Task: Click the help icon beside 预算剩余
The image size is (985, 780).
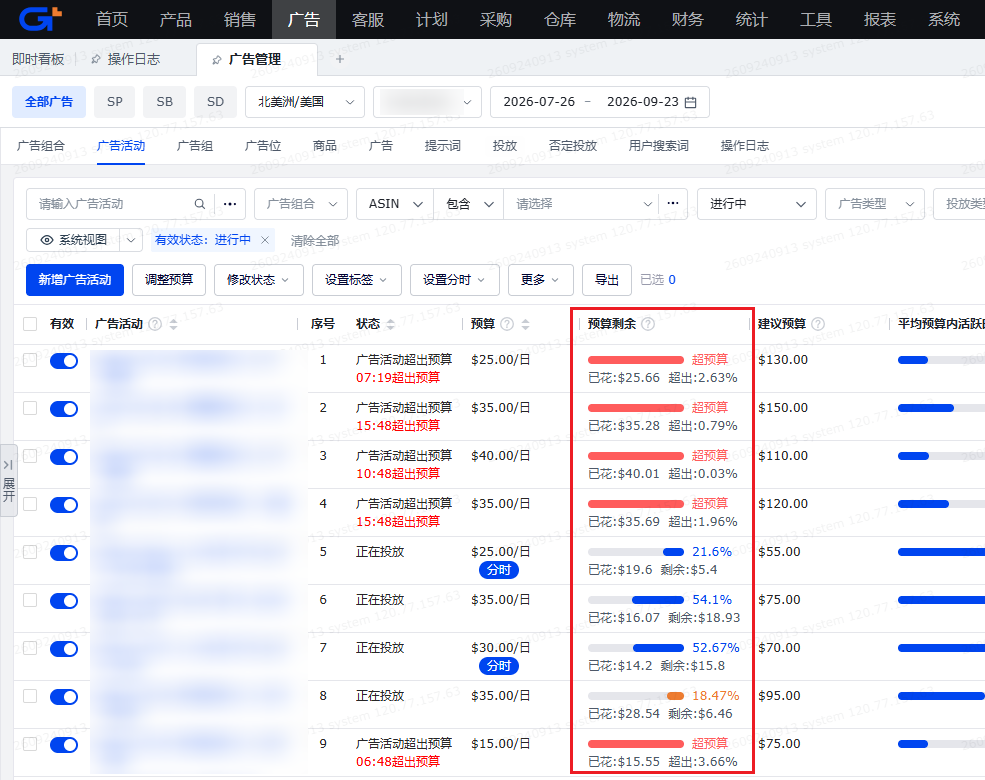Action: point(648,324)
